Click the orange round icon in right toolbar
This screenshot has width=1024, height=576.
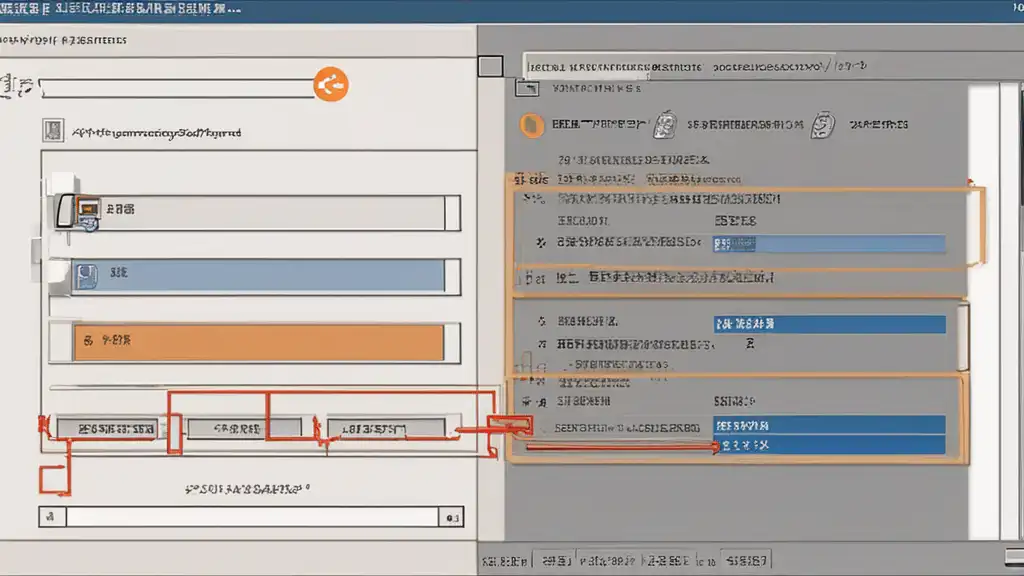(532, 125)
